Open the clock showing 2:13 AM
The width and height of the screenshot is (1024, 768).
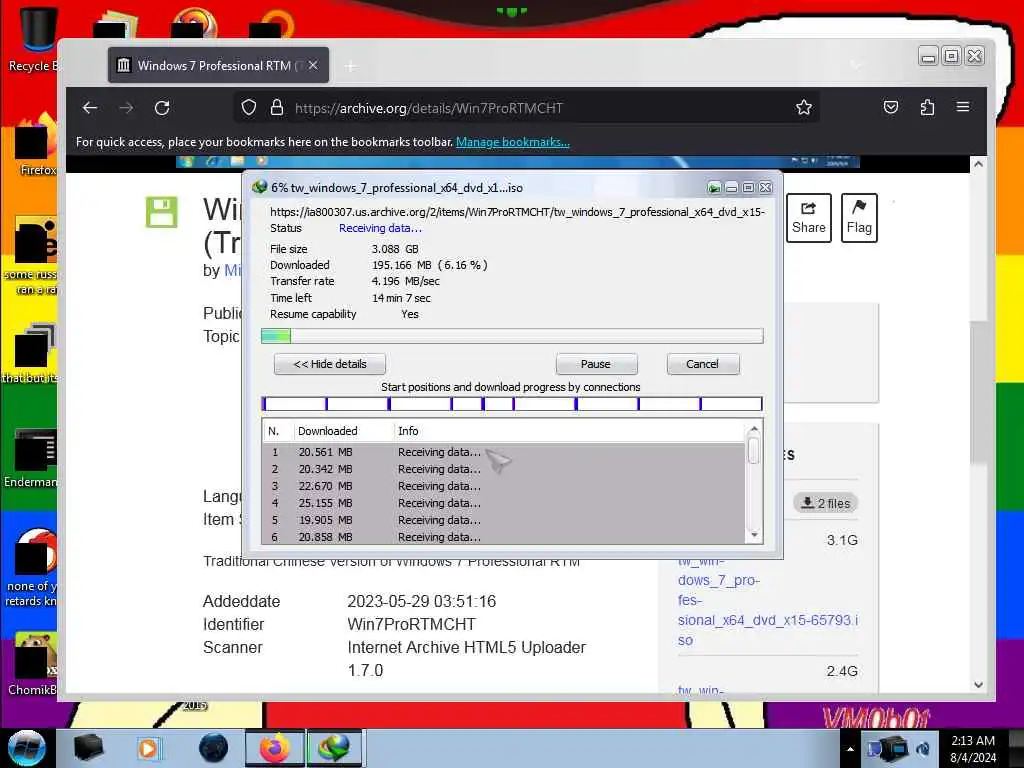(973, 748)
